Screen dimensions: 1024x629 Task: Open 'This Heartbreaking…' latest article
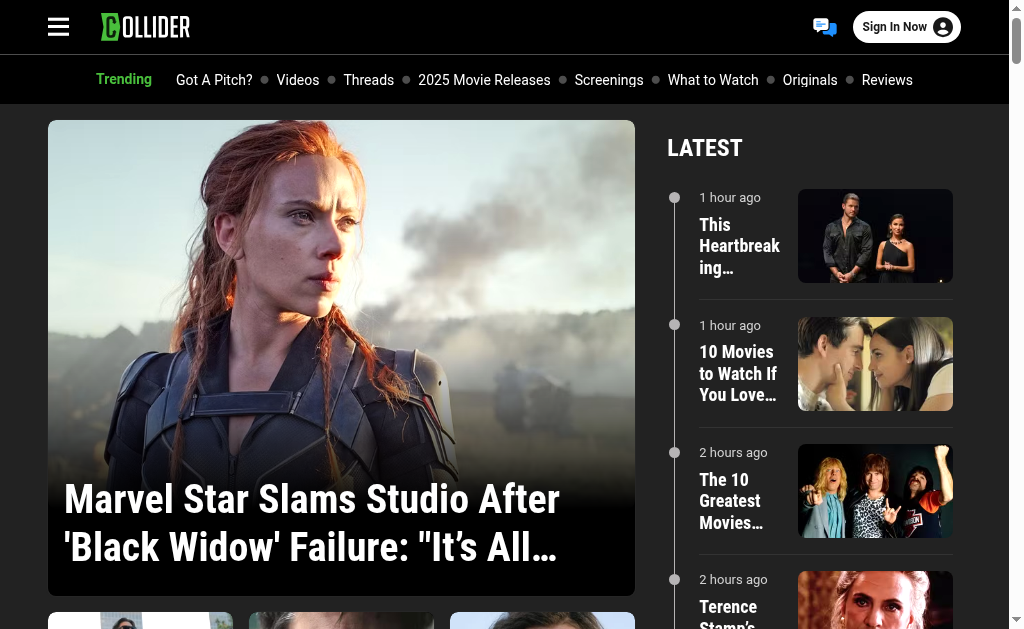[739, 246]
